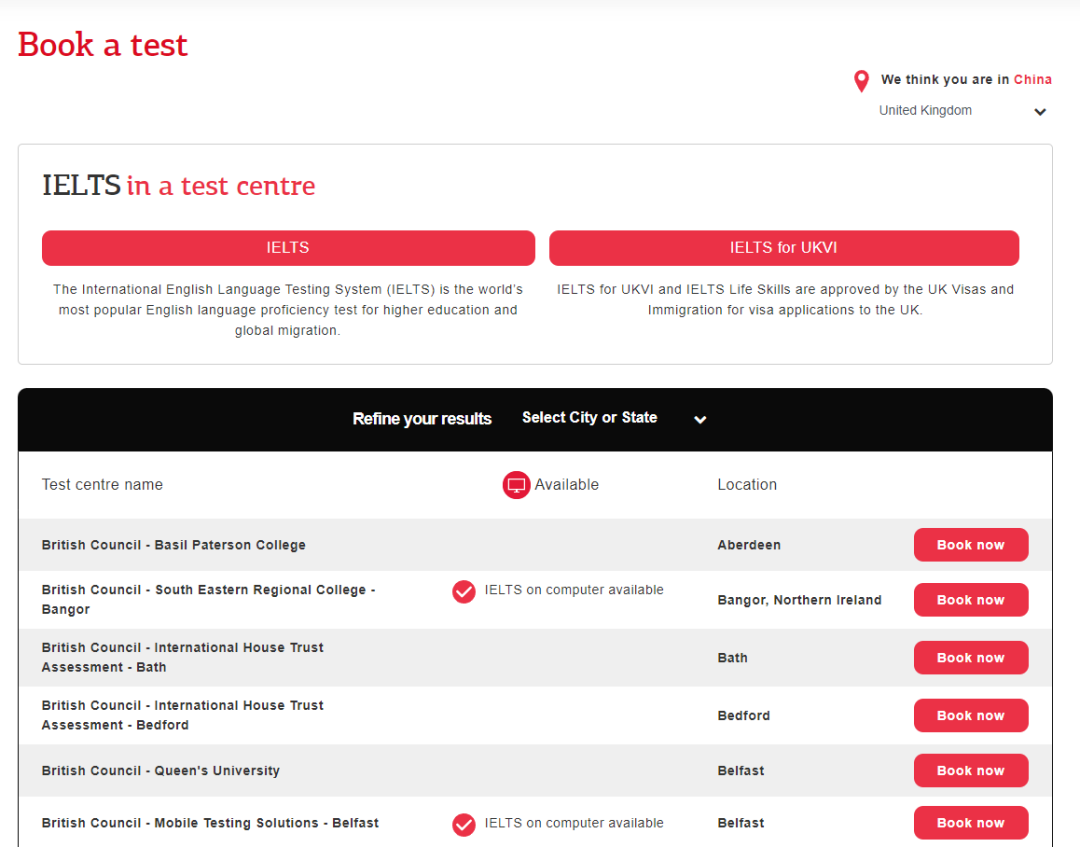Viewport: 1080px width, 847px height.
Task: Open the United Kingdom country dropdown
Action: click(962, 111)
